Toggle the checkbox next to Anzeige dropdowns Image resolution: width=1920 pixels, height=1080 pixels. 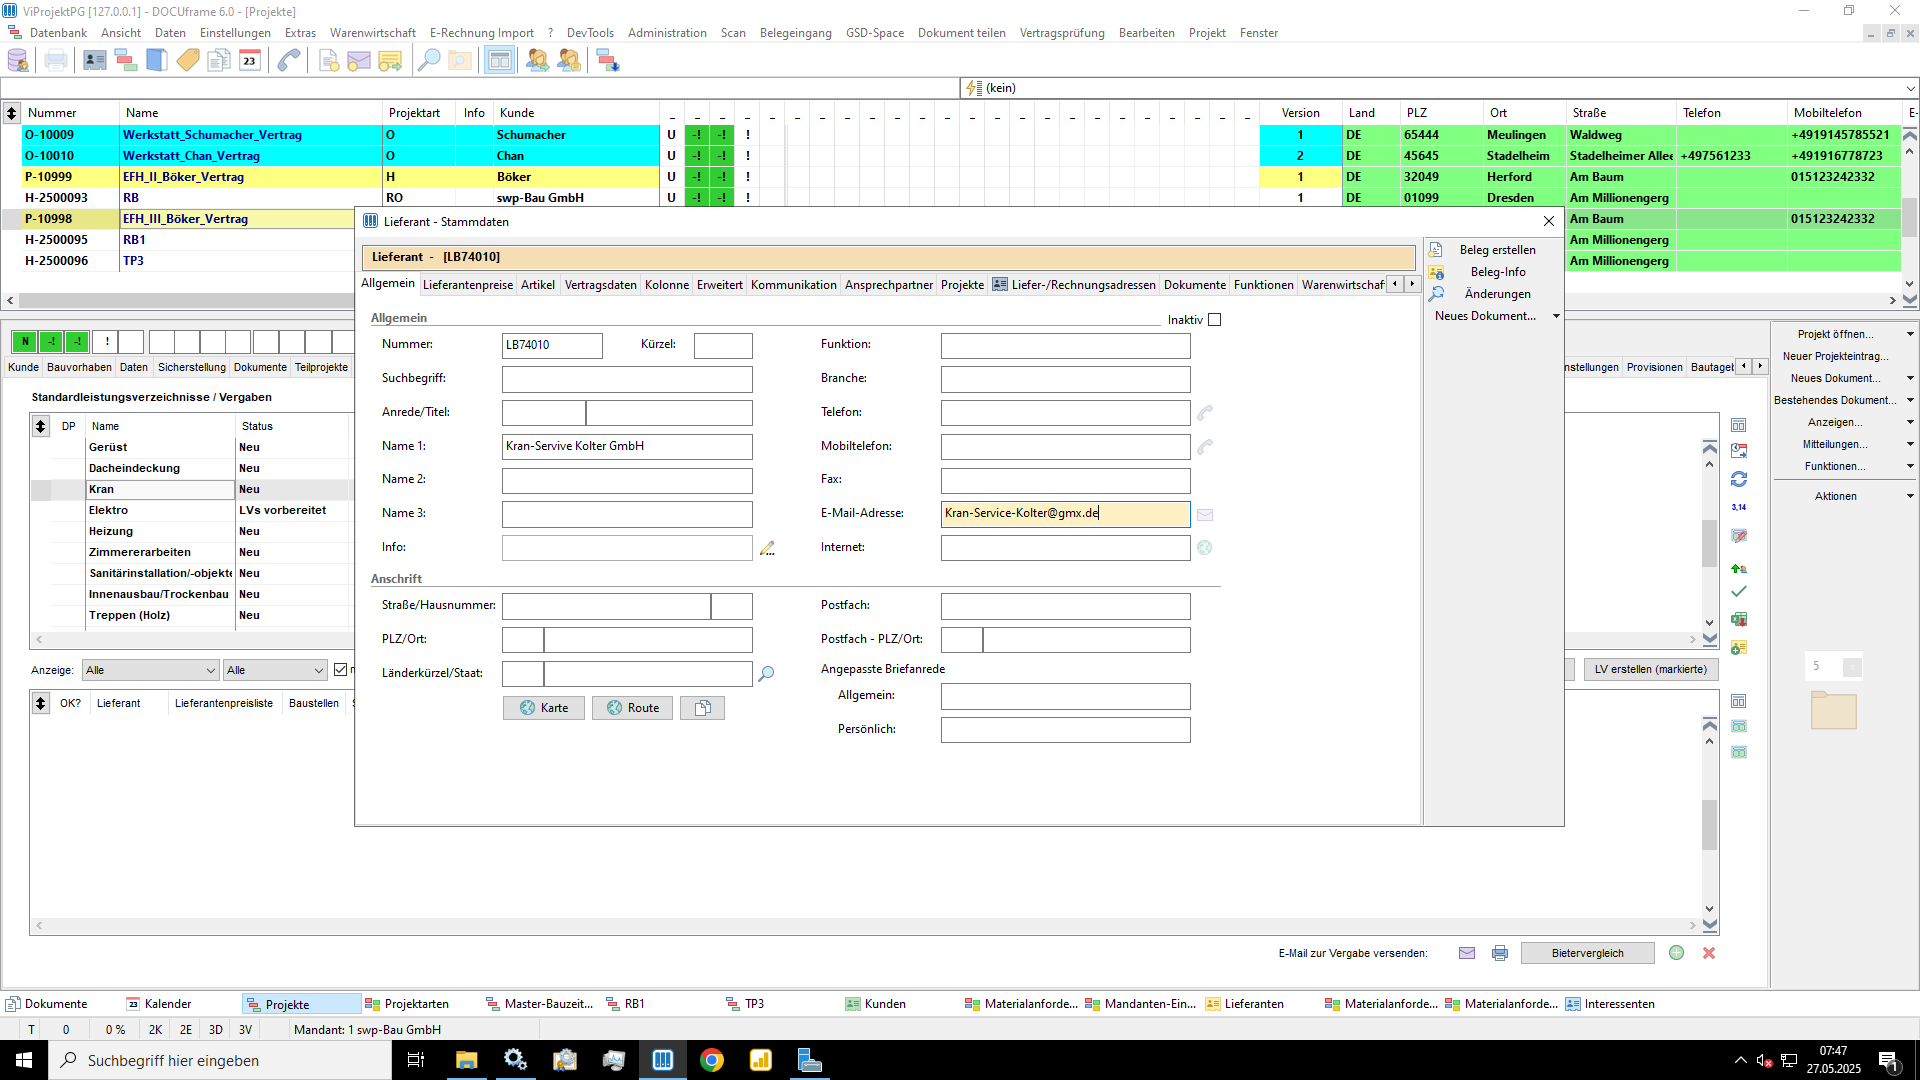pos(341,670)
